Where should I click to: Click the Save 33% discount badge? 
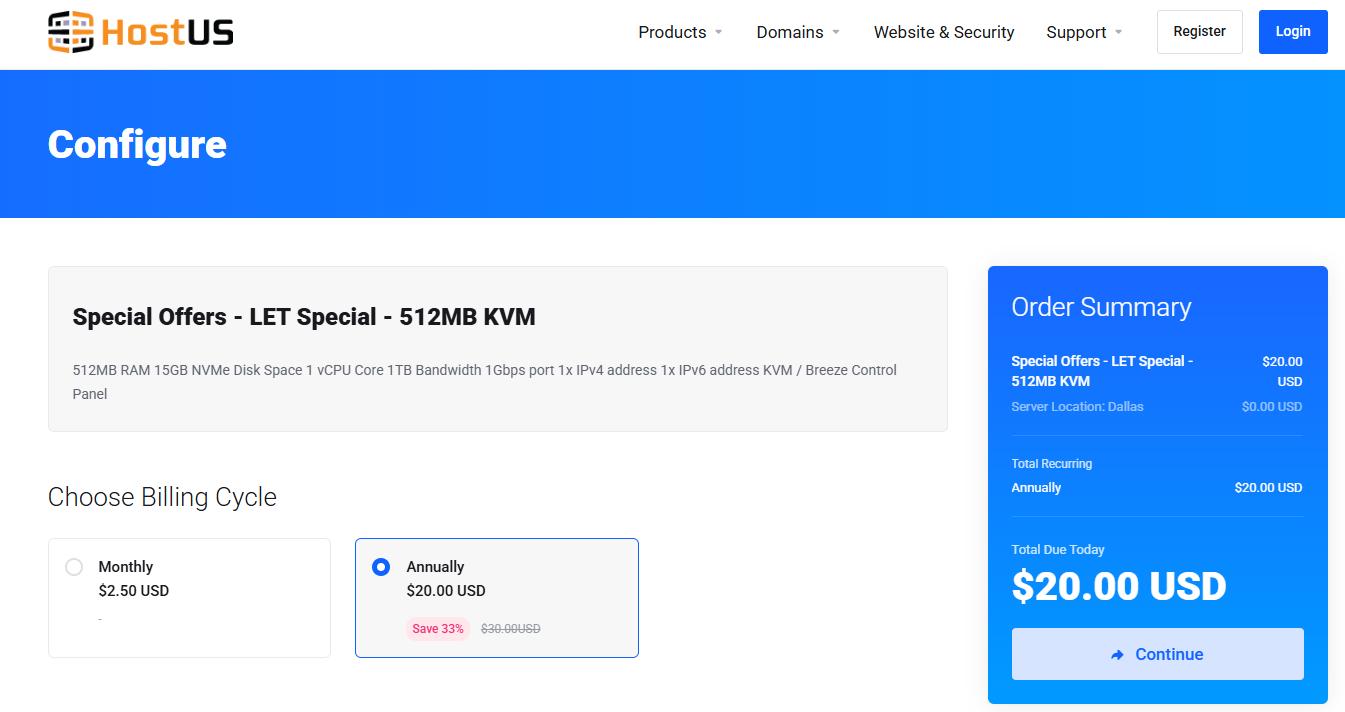click(438, 628)
